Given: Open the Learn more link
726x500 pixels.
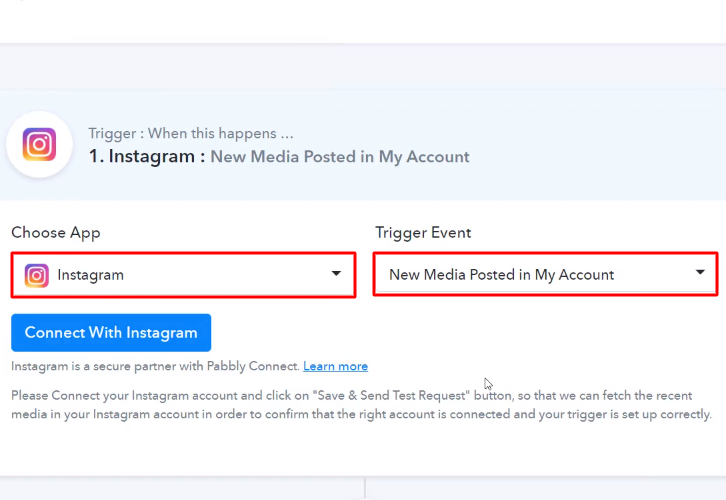Looking at the screenshot, I should (335, 366).
